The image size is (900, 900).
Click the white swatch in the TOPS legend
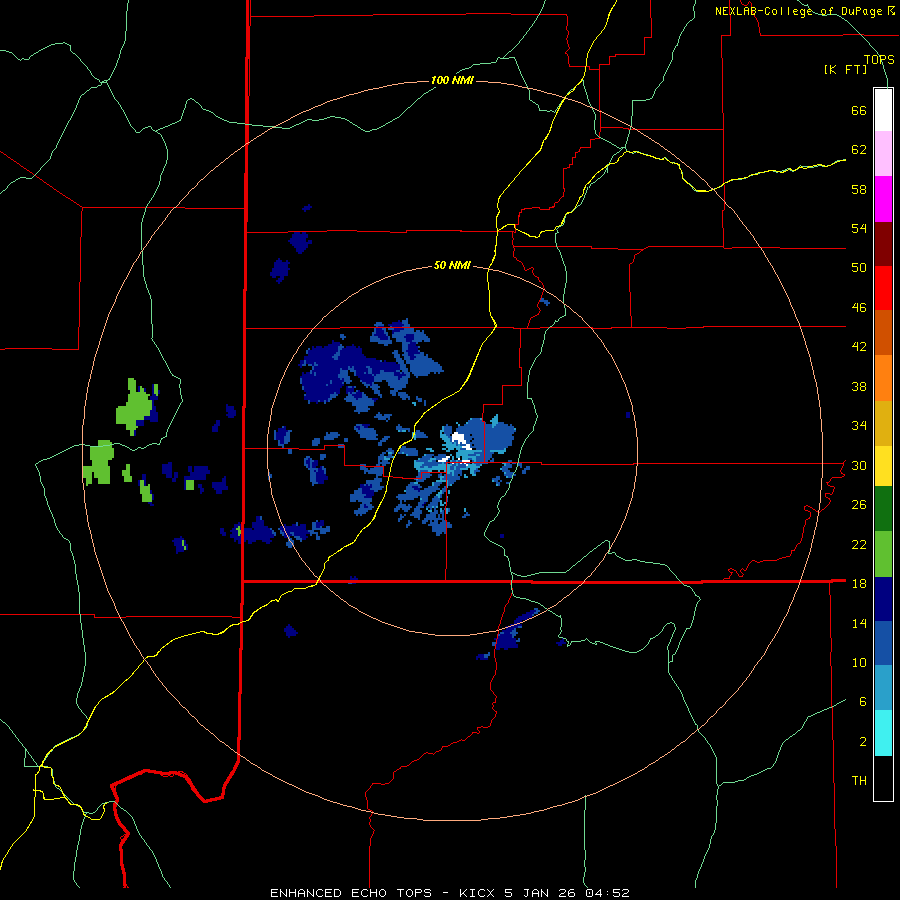click(x=883, y=110)
